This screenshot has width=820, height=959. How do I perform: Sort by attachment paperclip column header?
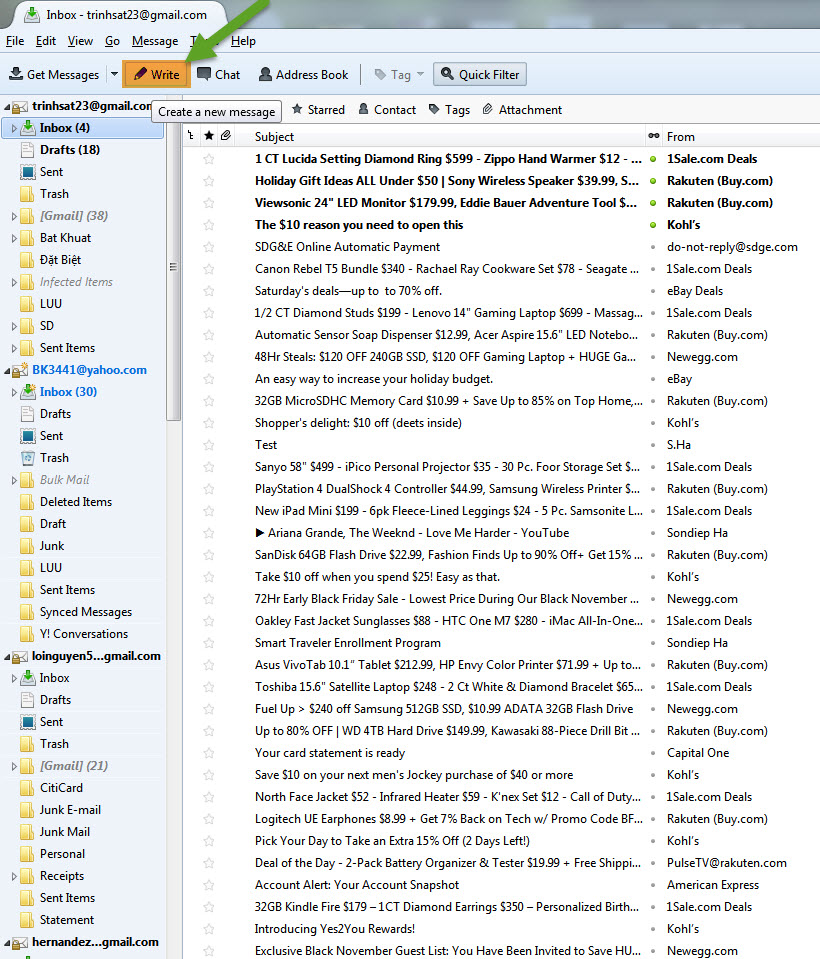(226, 136)
